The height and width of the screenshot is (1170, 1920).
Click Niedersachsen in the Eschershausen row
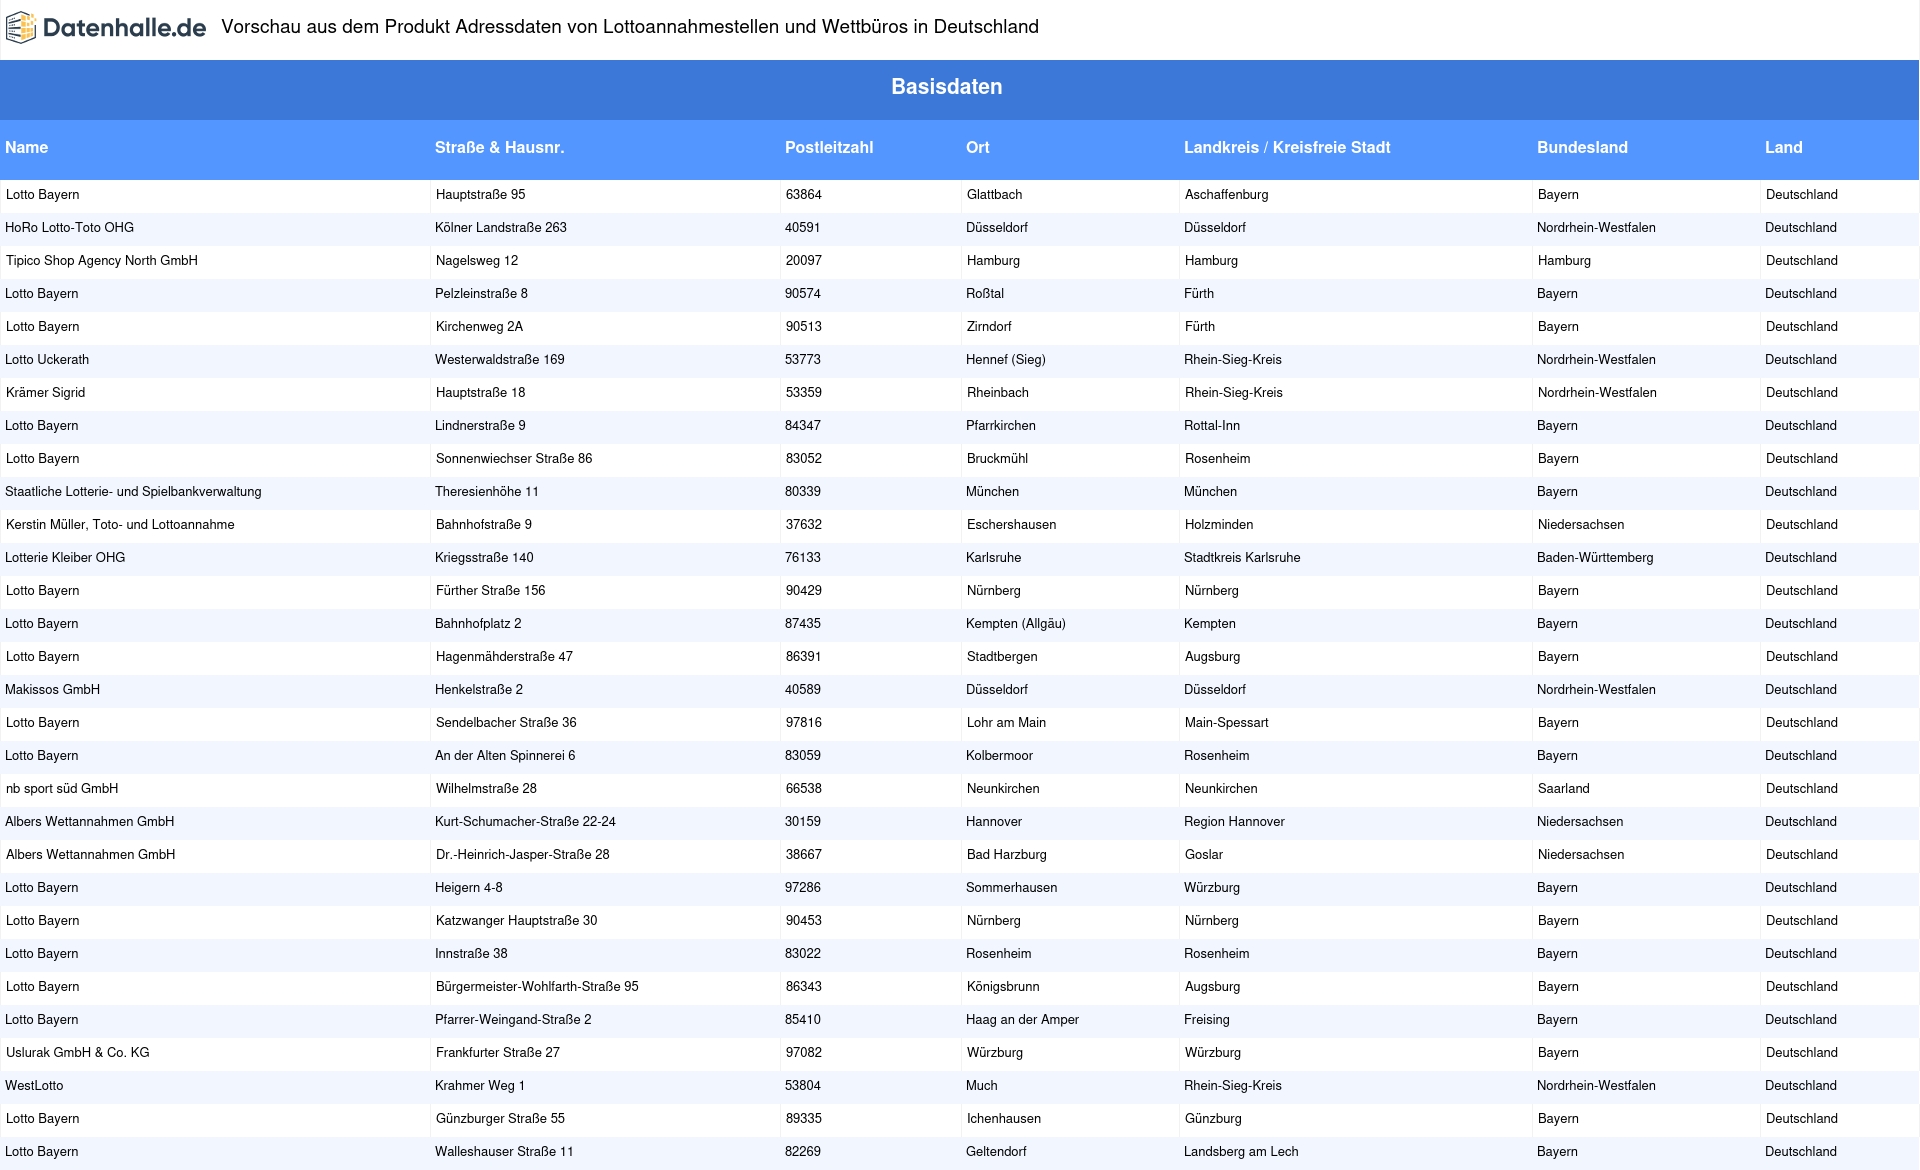[x=1581, y=524]
